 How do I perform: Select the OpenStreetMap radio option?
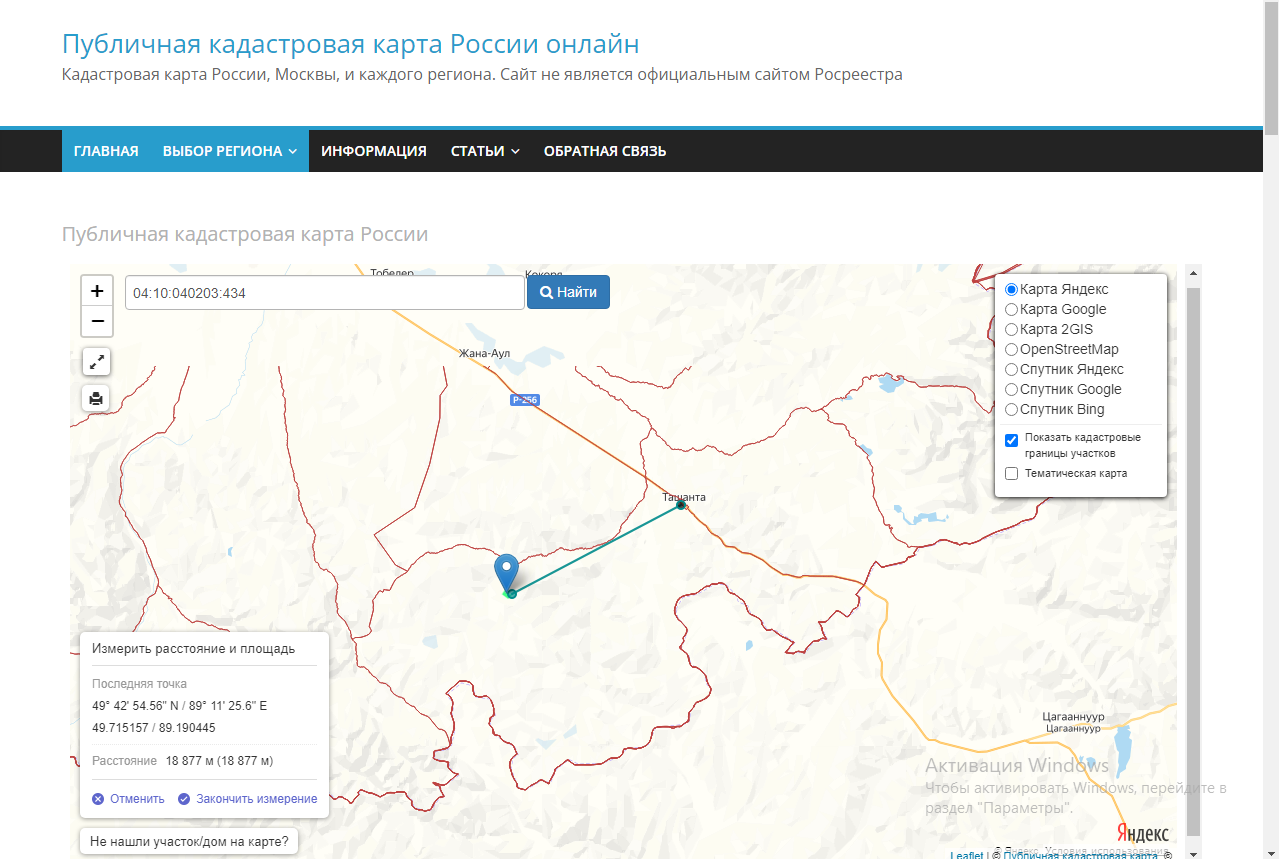point(1011,349)
